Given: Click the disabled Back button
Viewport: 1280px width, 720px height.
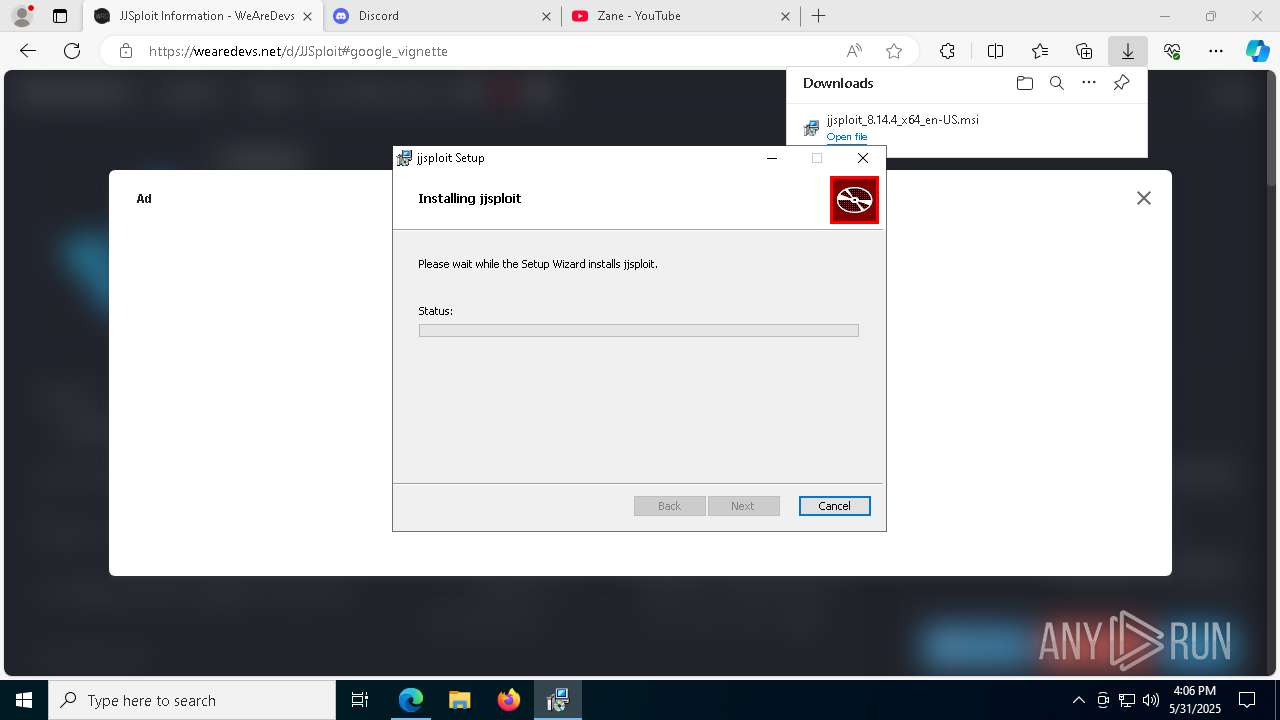Looking at the screenshot, I should point(670,506).
